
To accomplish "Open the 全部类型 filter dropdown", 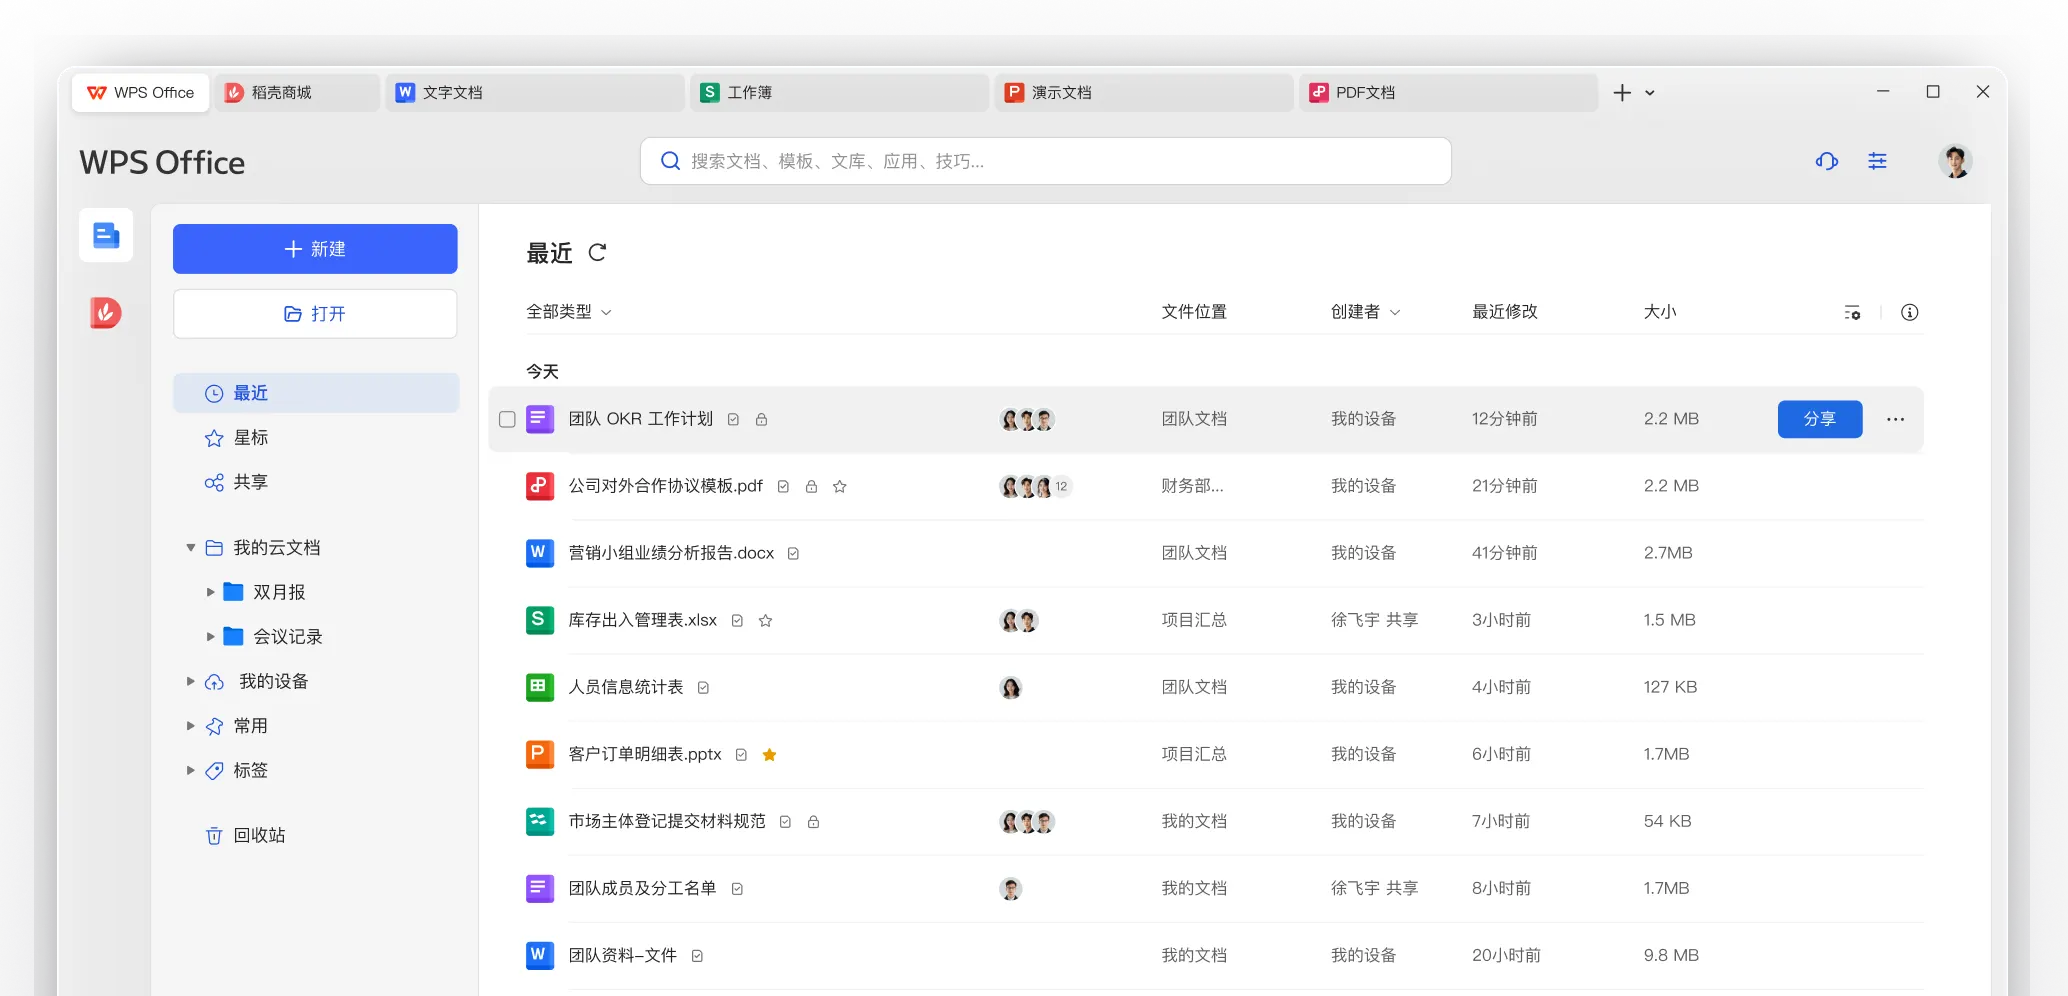I will (569, 311).
